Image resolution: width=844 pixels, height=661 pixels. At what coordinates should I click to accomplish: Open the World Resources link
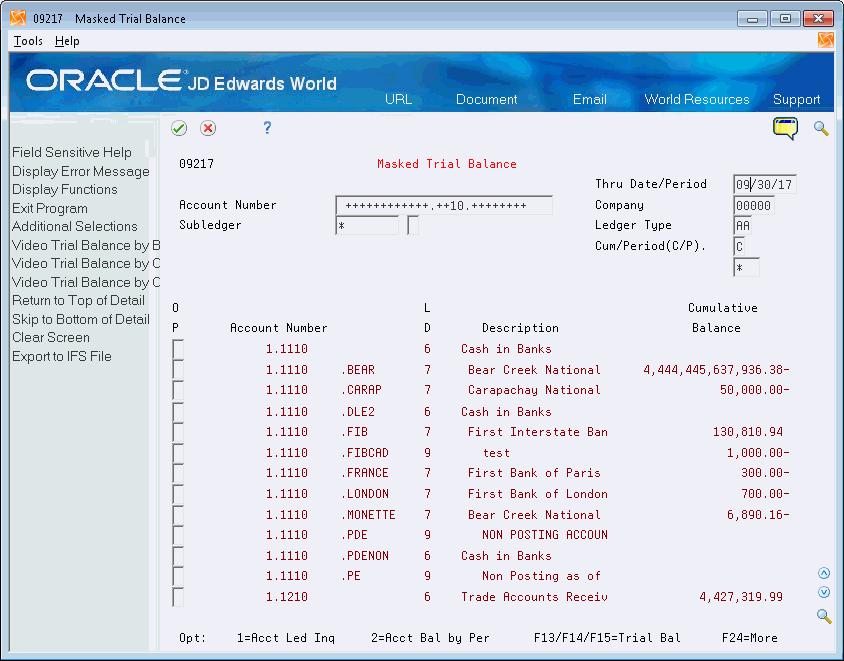pyautogui.click(x=697, y=100)
